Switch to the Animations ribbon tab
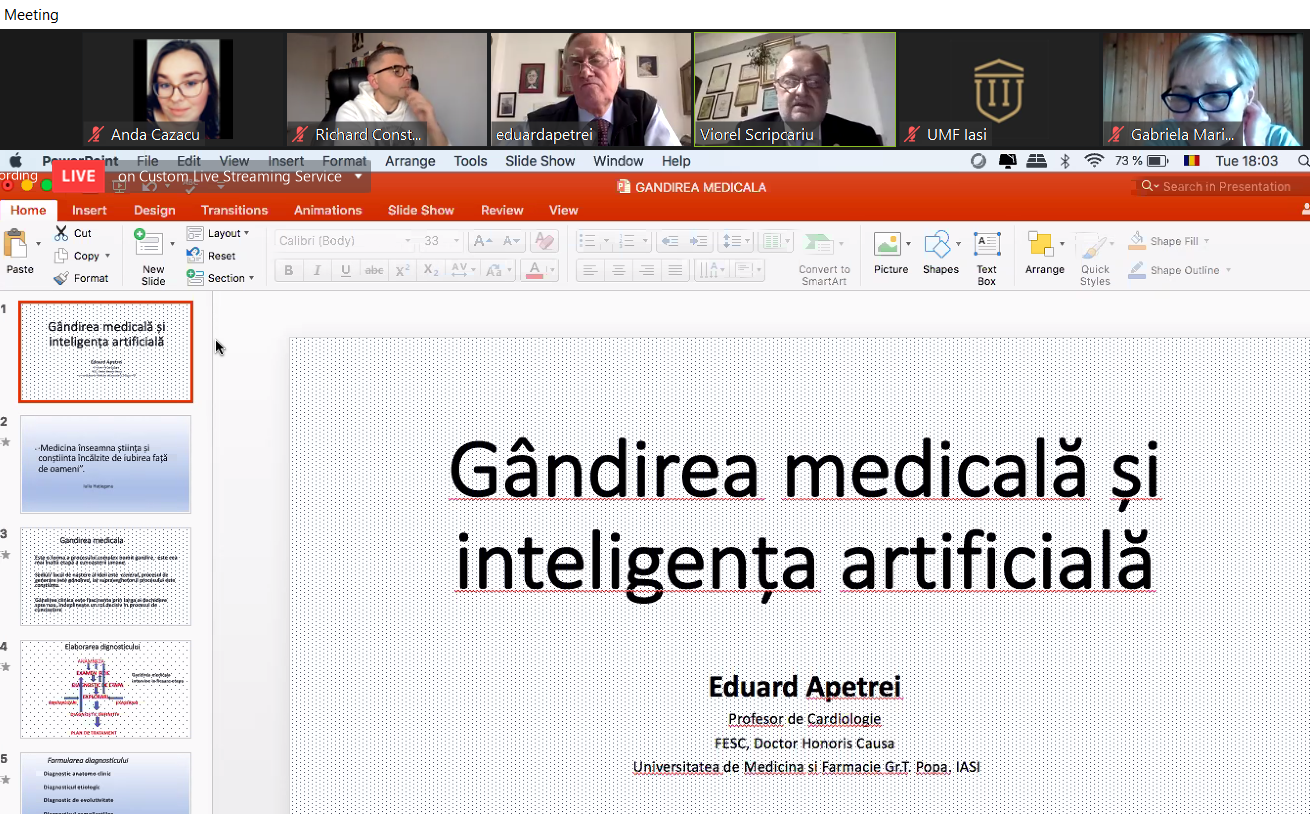The width and height of the screenshot is (1310, 814). click(x=328, y=210)
